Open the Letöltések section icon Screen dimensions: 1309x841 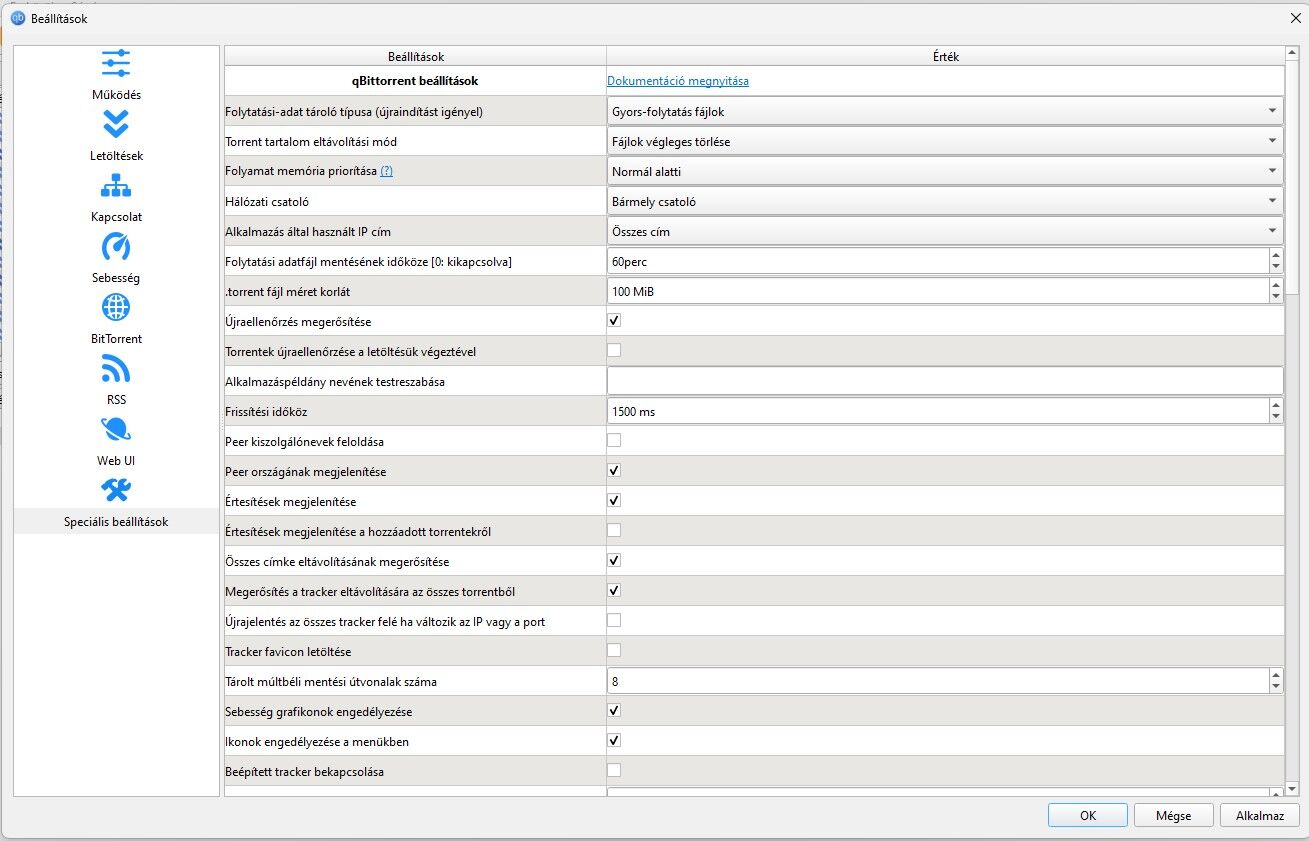tap(116, 124)
